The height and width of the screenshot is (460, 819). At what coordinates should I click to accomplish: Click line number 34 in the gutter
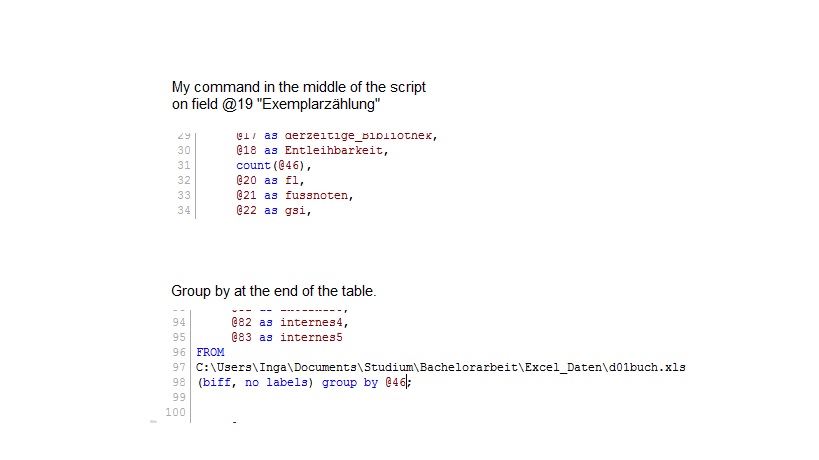tap(183, 210)
